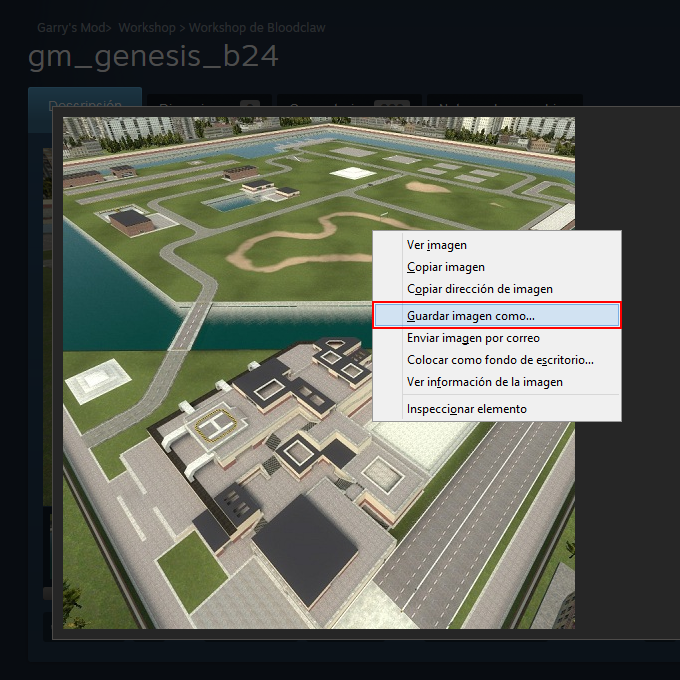Open the Notas sobre cambios tab

pyautogui.click(x=505, y=100)
